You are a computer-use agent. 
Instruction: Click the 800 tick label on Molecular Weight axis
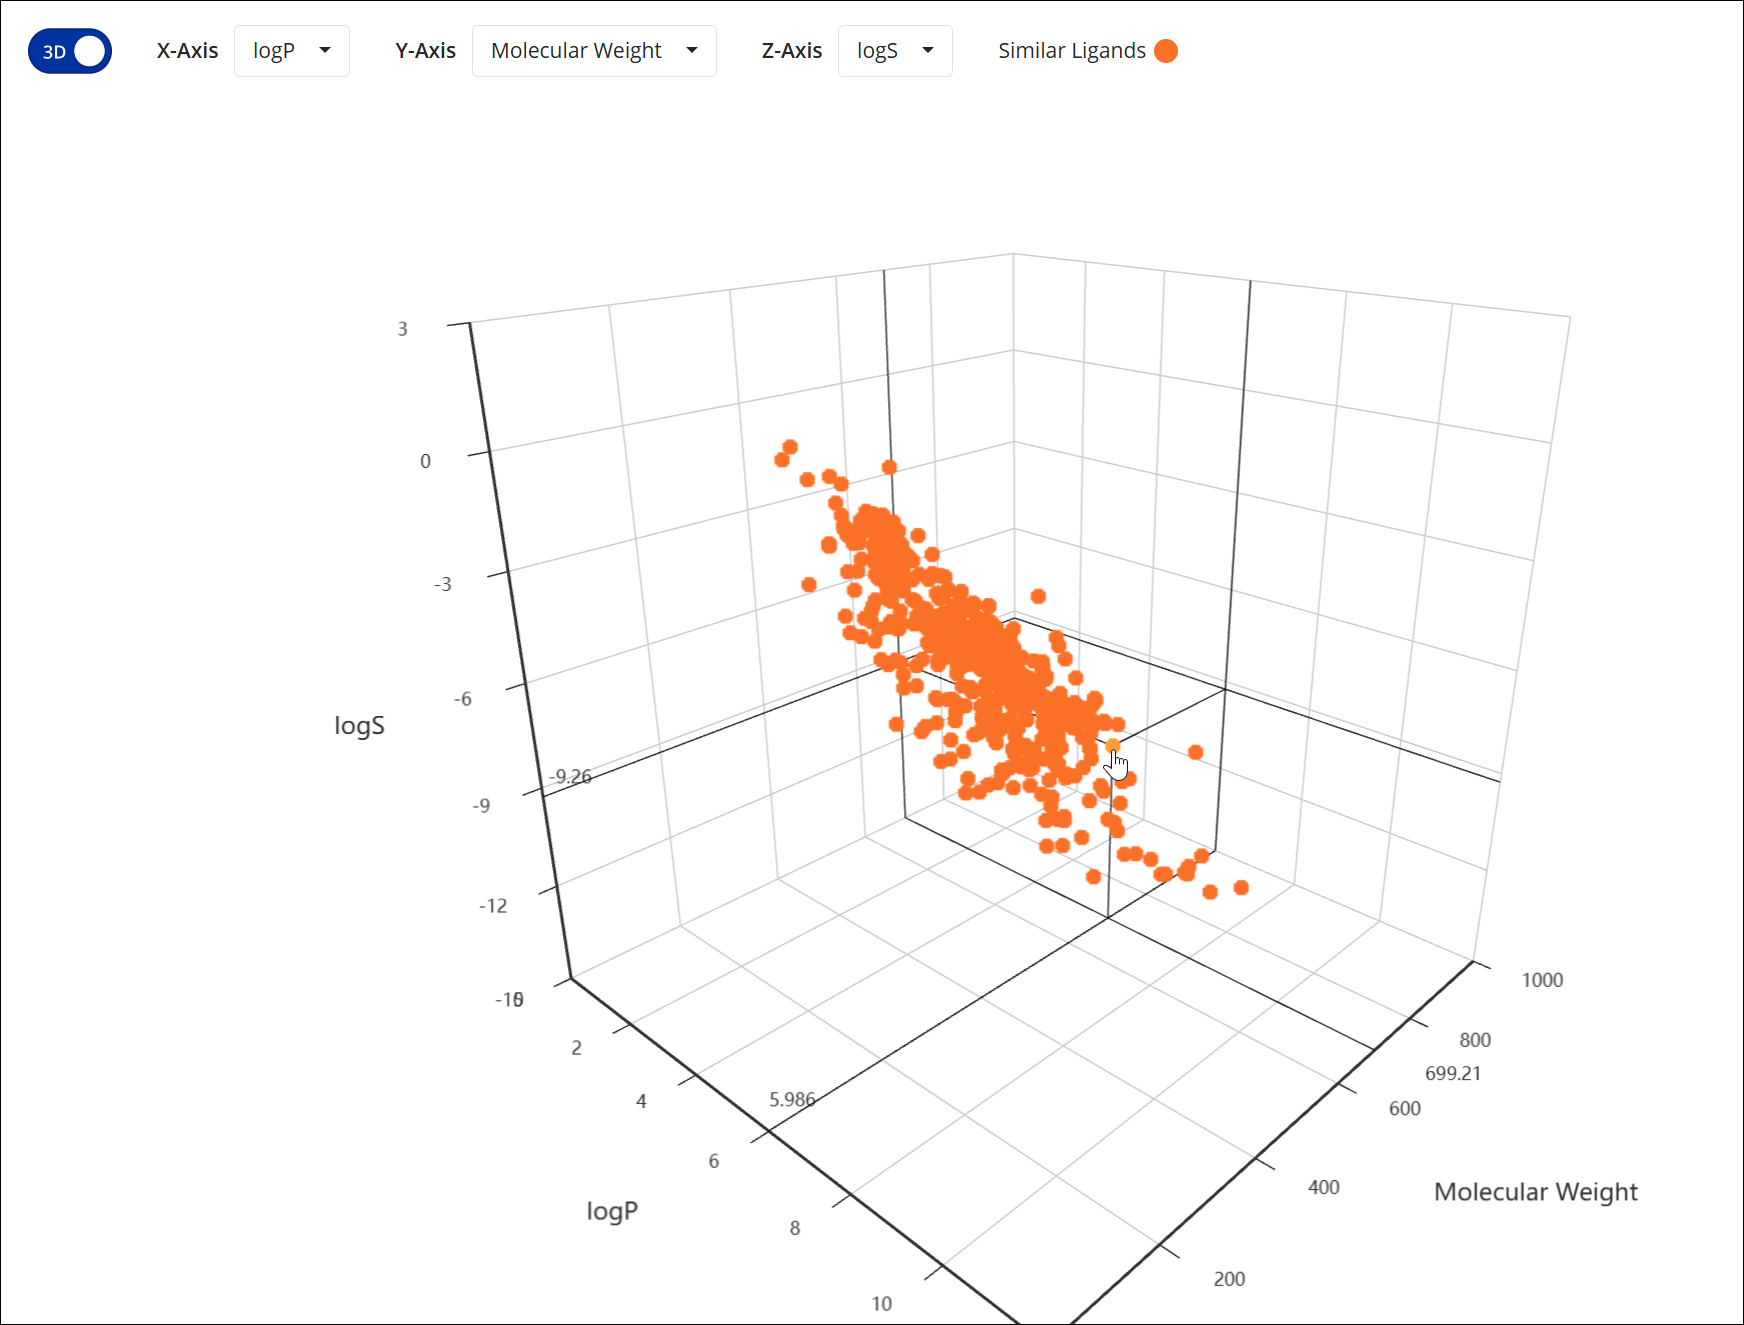[x=1475, y=1040]
